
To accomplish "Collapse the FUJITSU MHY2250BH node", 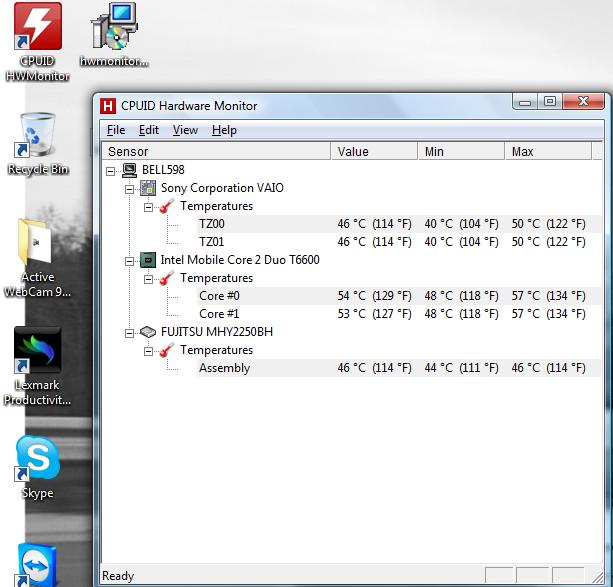I will pos(129,333).
